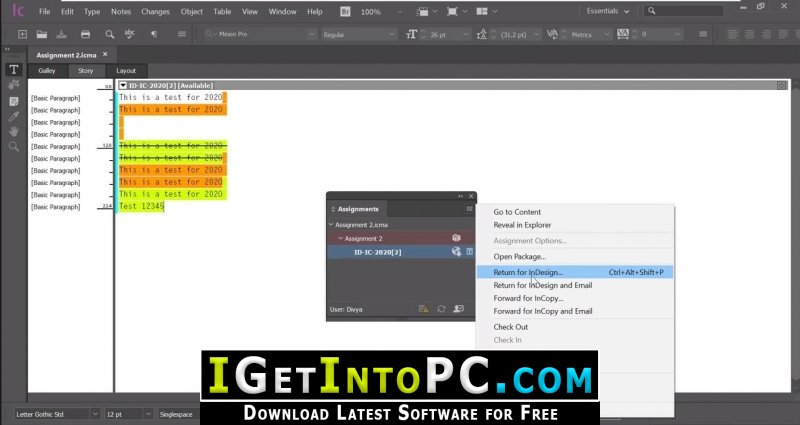This screenshot has width=800, height=425.
Task: Choose Return for InDesign and Email
Action: [574, 285]
